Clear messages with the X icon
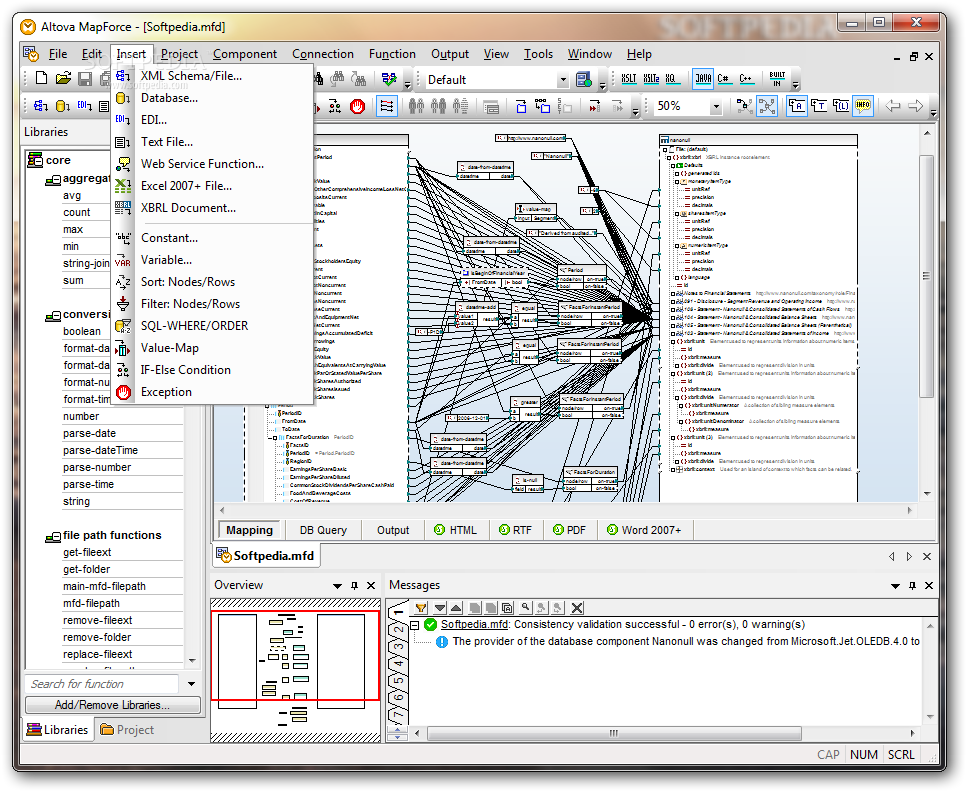The width and height of the screenshot is (967, 792). coord(577,608)
